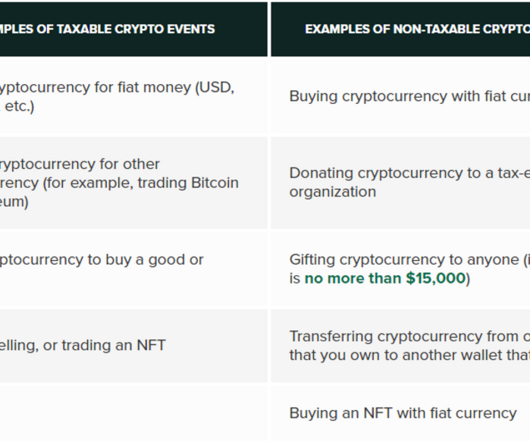This screenshot has width=530, height=442.
Task: Click the word 'Bitcoin' in the table
Action: click(215, 183)
